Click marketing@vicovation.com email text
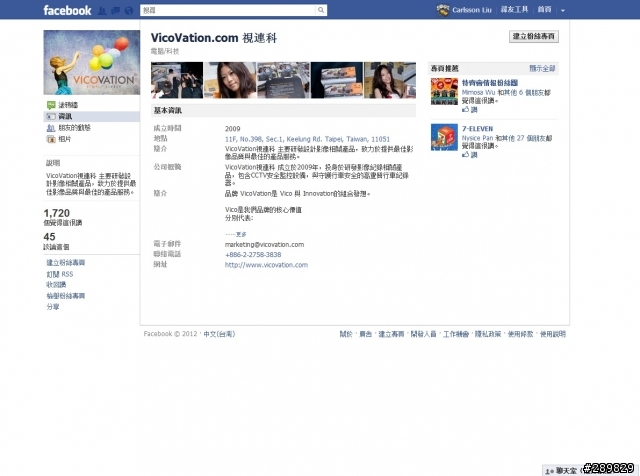Image resolution: width=640 pixels, height=476 pixels. tap(264, 245)
